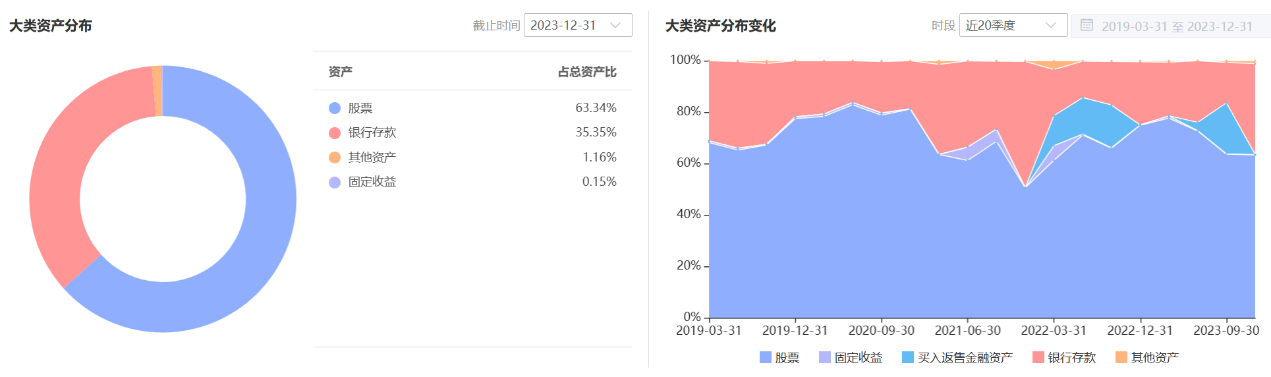The width and height of the screenshot is (1271, 377).
Task: Click the 占总资产比 column header
Action: (x=587, y=72)
